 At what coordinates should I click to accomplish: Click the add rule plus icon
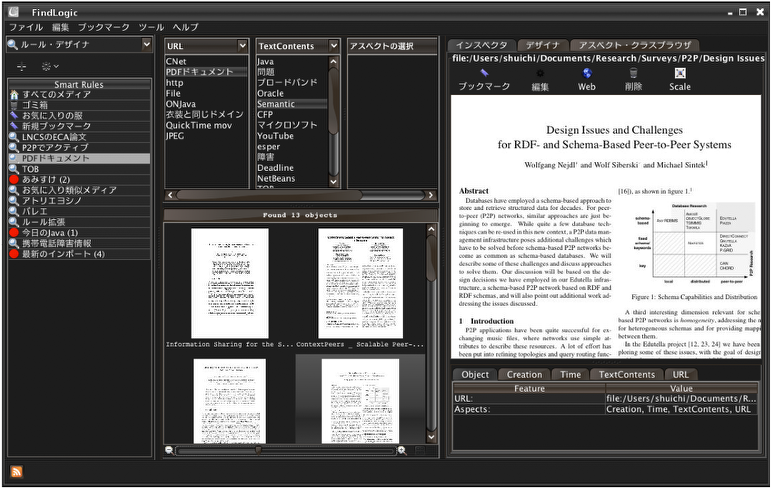(22, 67)
